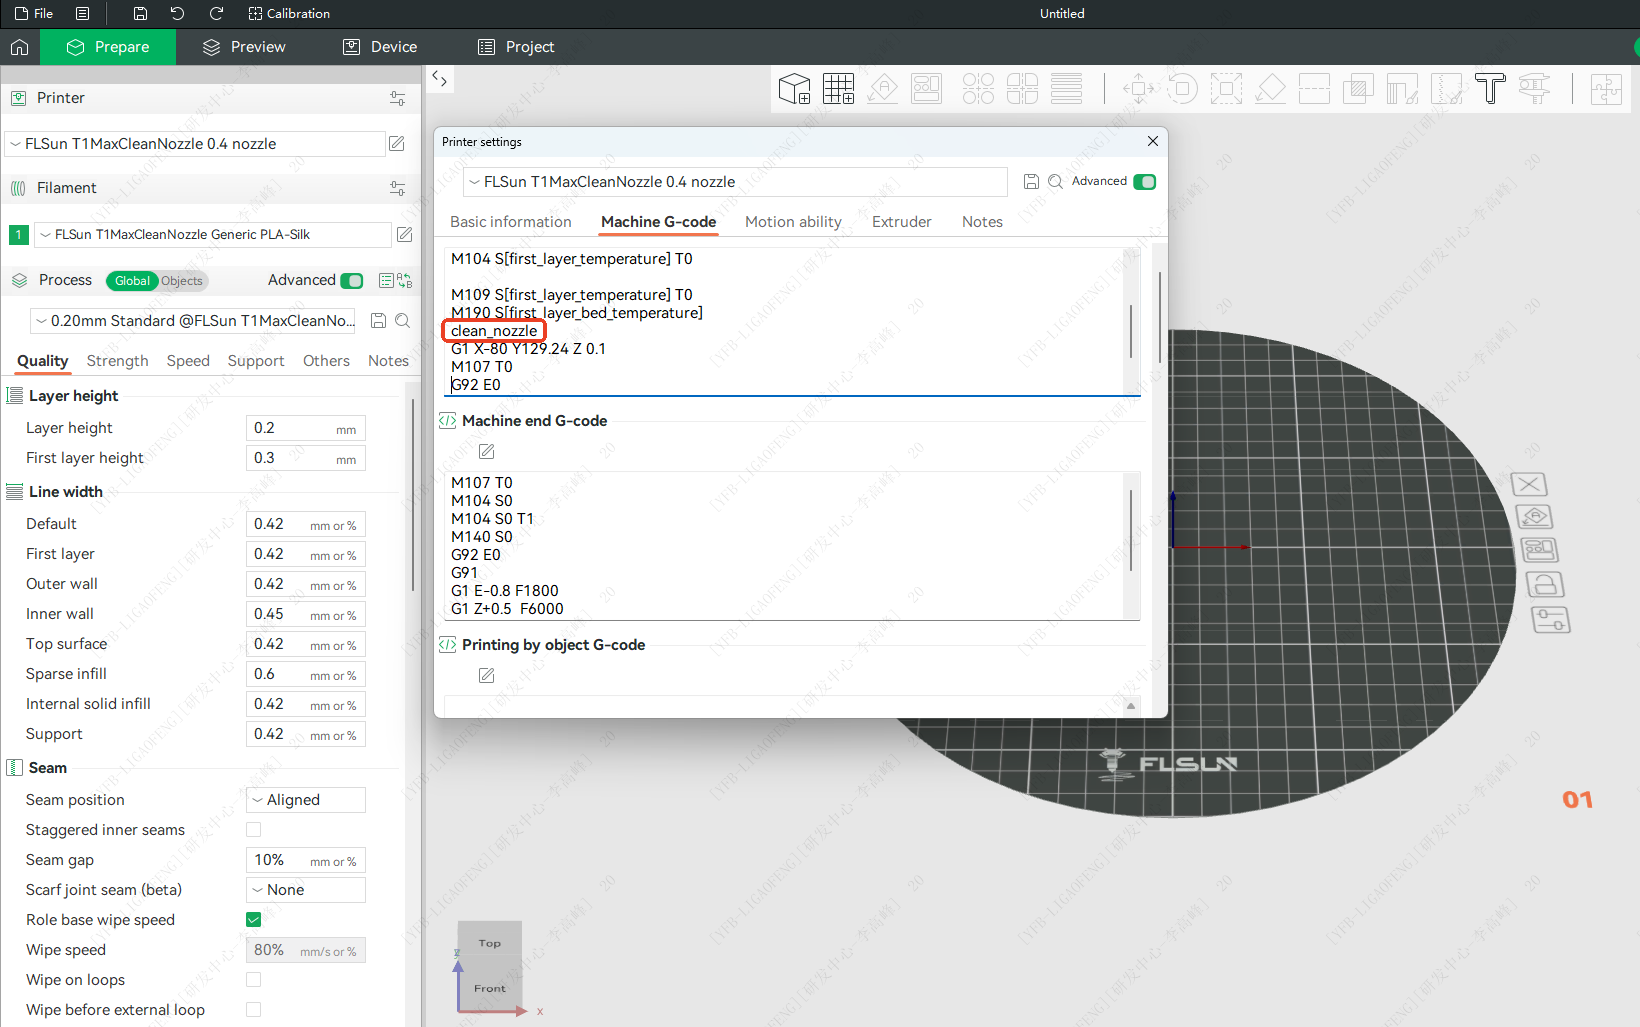Uncheck Role base wipe speed checkbox
The height and width of the screenshot is (1027, 1640).
coord(254,920)
